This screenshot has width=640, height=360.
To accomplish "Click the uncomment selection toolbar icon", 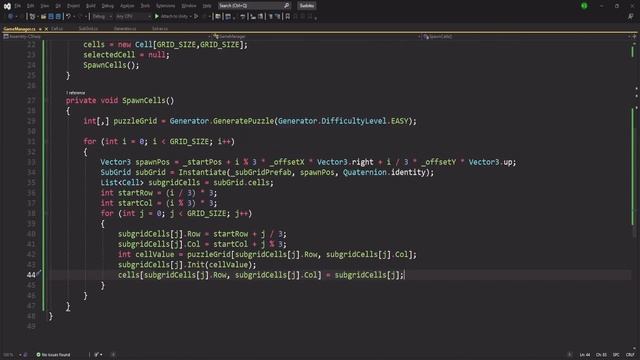I will tap(278, 16).
